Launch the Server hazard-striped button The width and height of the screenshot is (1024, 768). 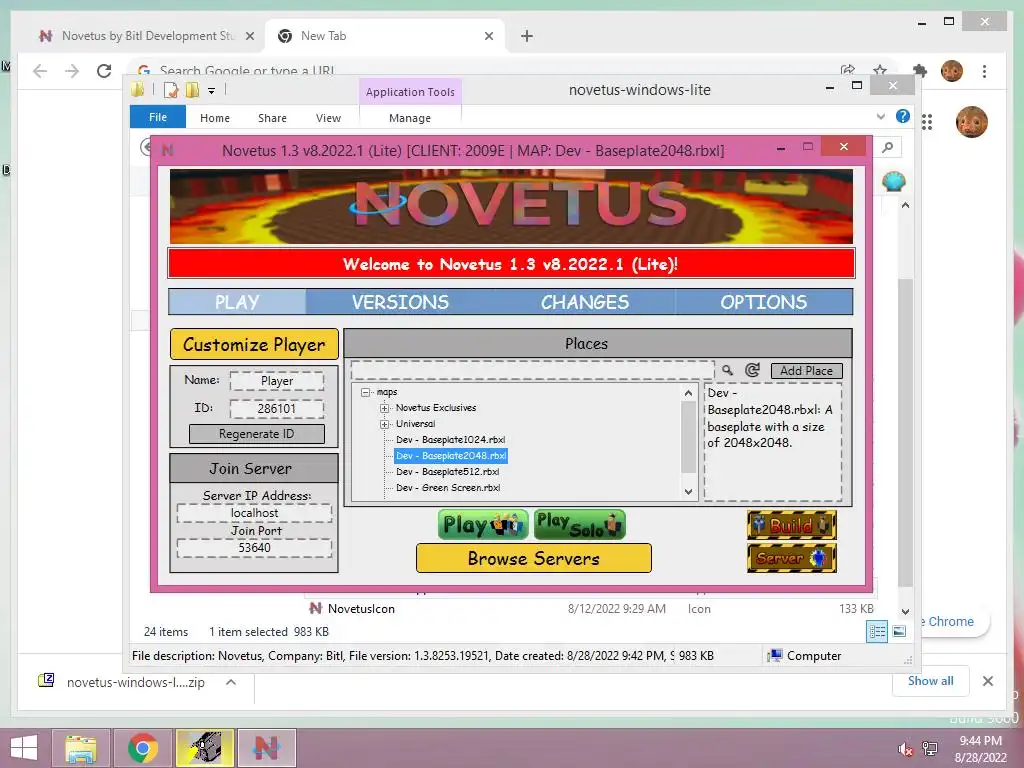[792, 558]
